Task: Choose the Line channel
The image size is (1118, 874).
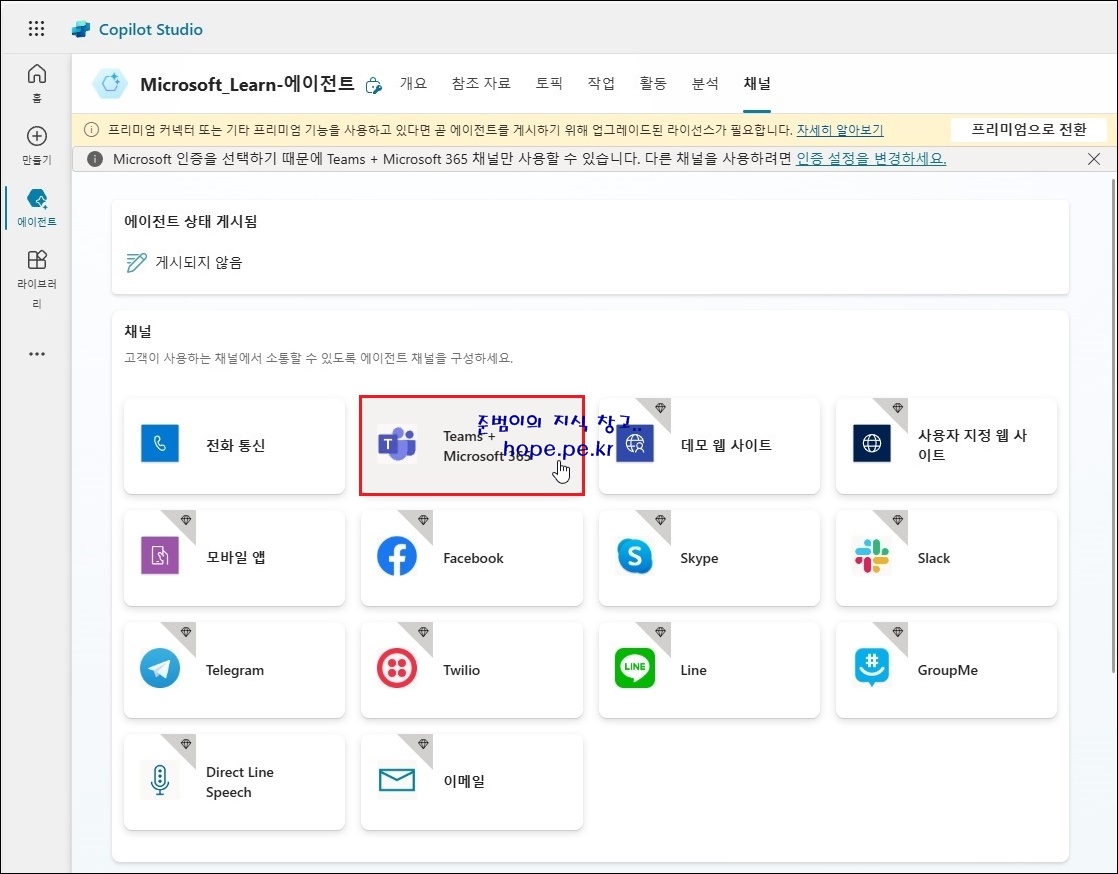Action: 709,669
